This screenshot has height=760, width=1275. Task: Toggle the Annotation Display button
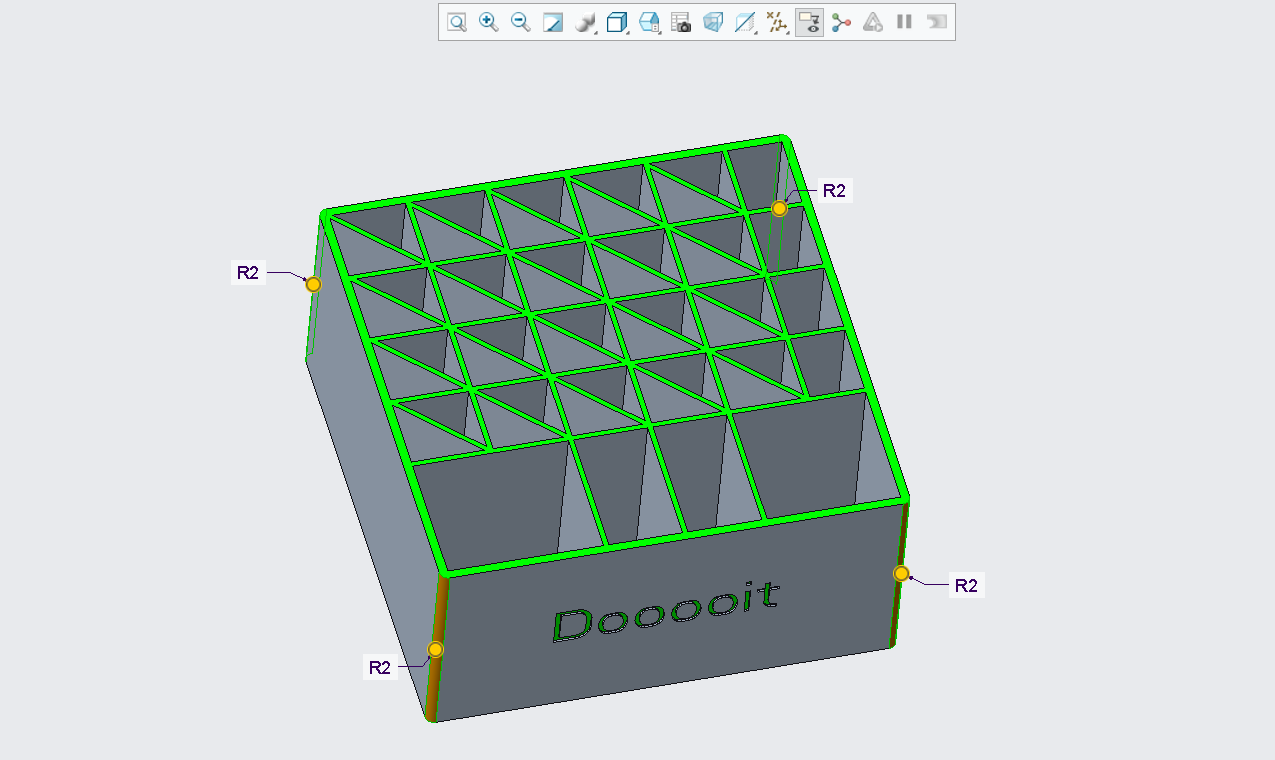click(809, 22)
